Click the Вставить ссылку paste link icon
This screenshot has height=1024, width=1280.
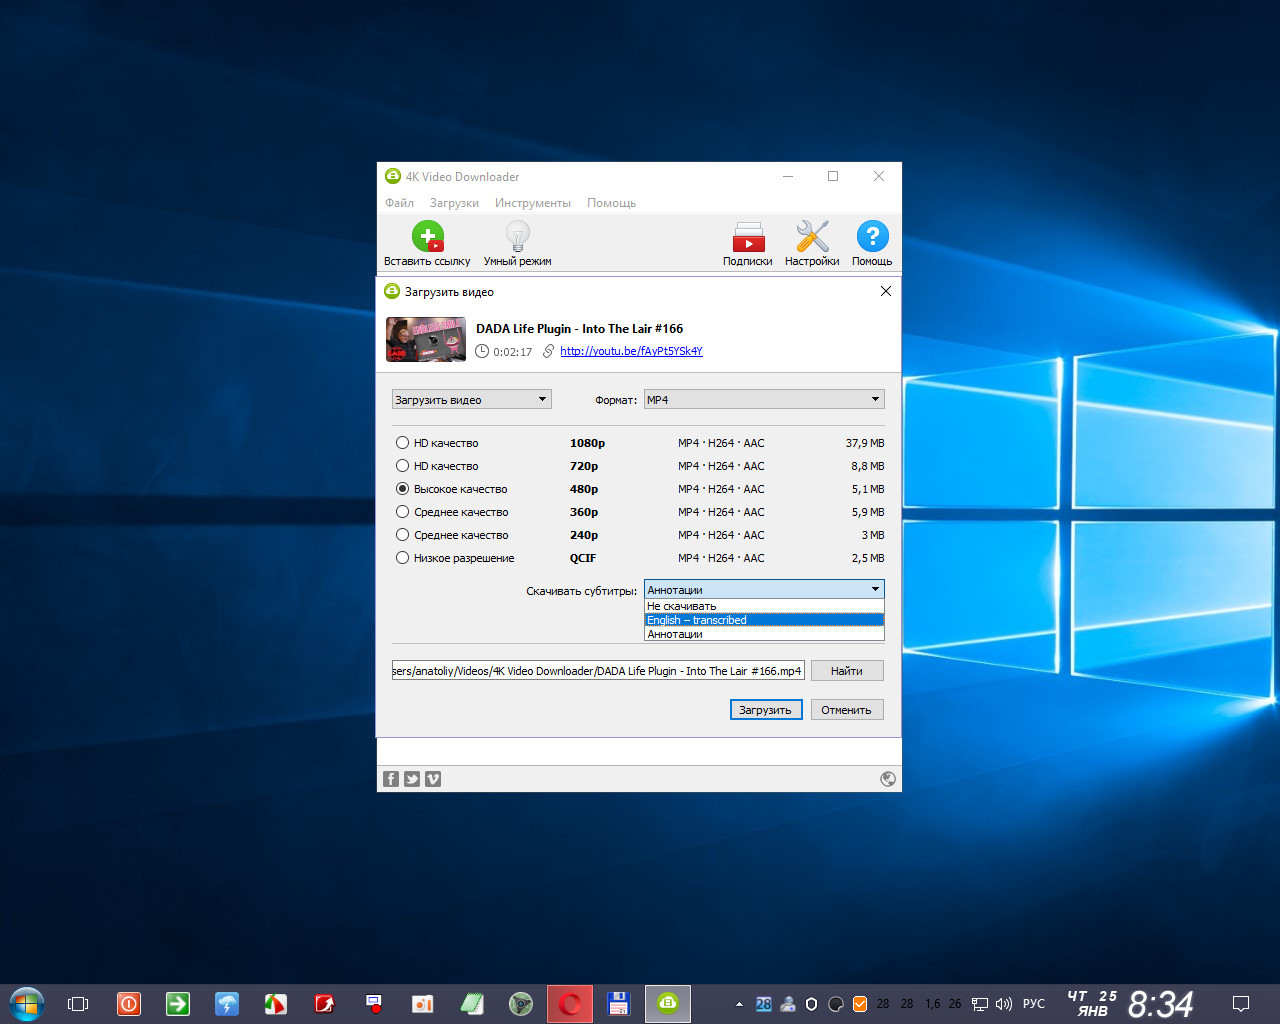click(427, 237)
